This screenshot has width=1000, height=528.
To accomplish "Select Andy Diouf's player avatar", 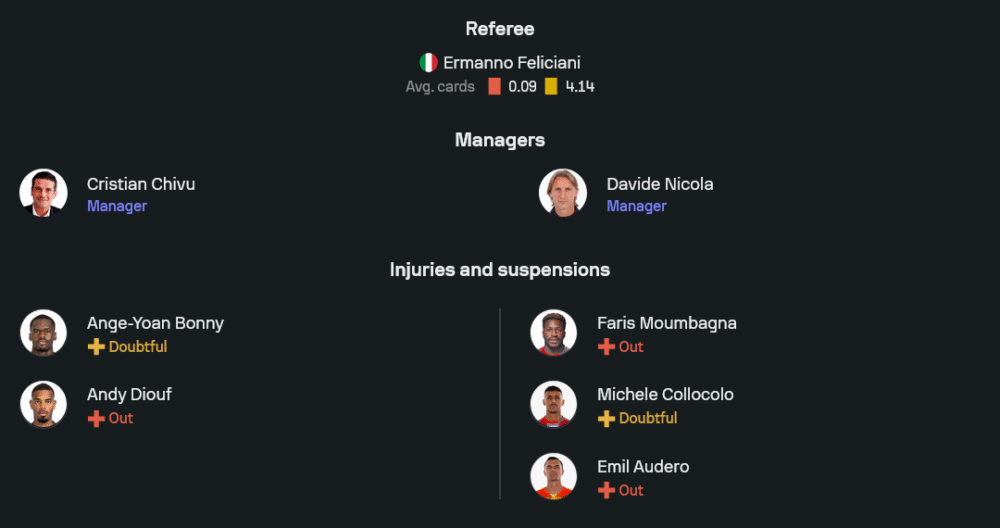I will pos(44,405).
